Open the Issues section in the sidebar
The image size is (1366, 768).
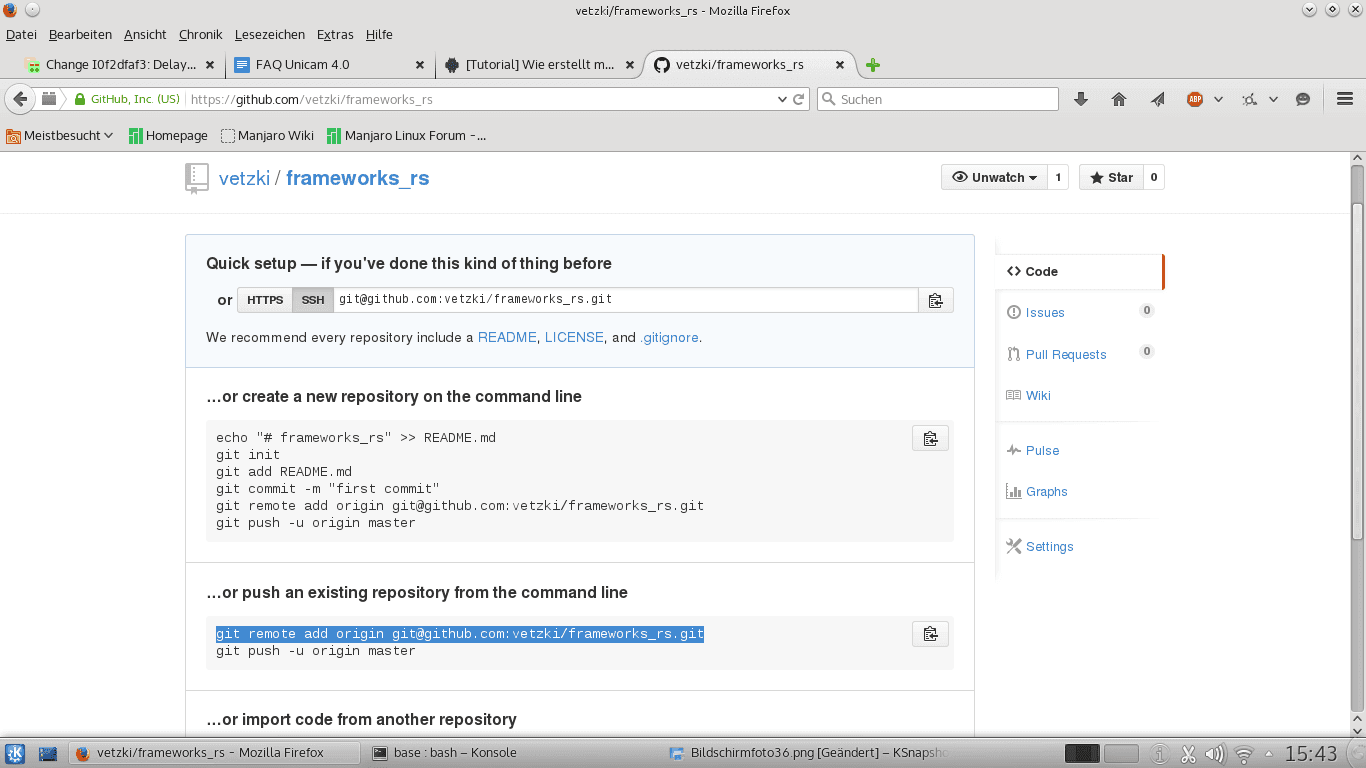(x=1044, y=312)
